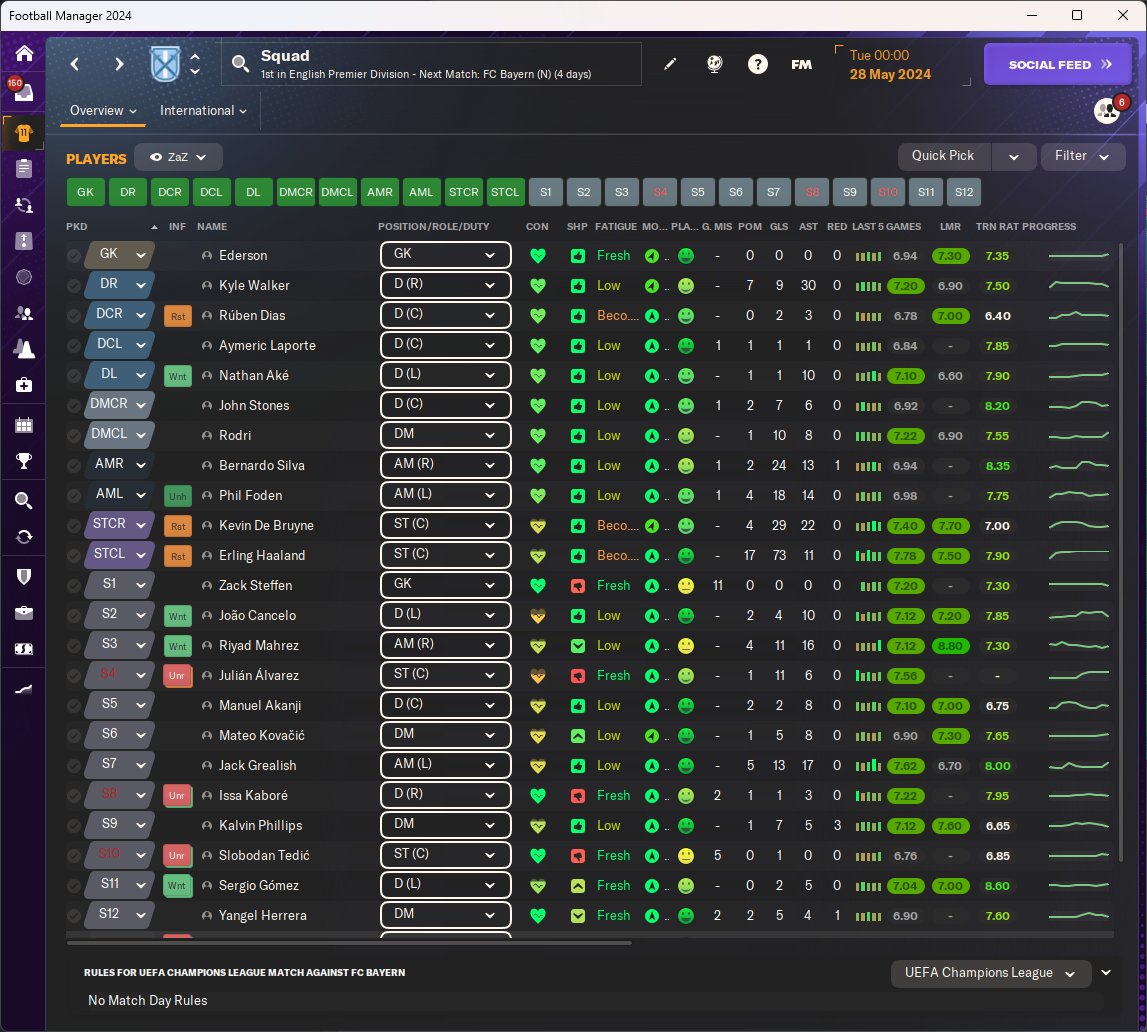The image size is (1147, 1032).
Task: Open the Training cones icon in sidebar
Action: coord(23,349)
